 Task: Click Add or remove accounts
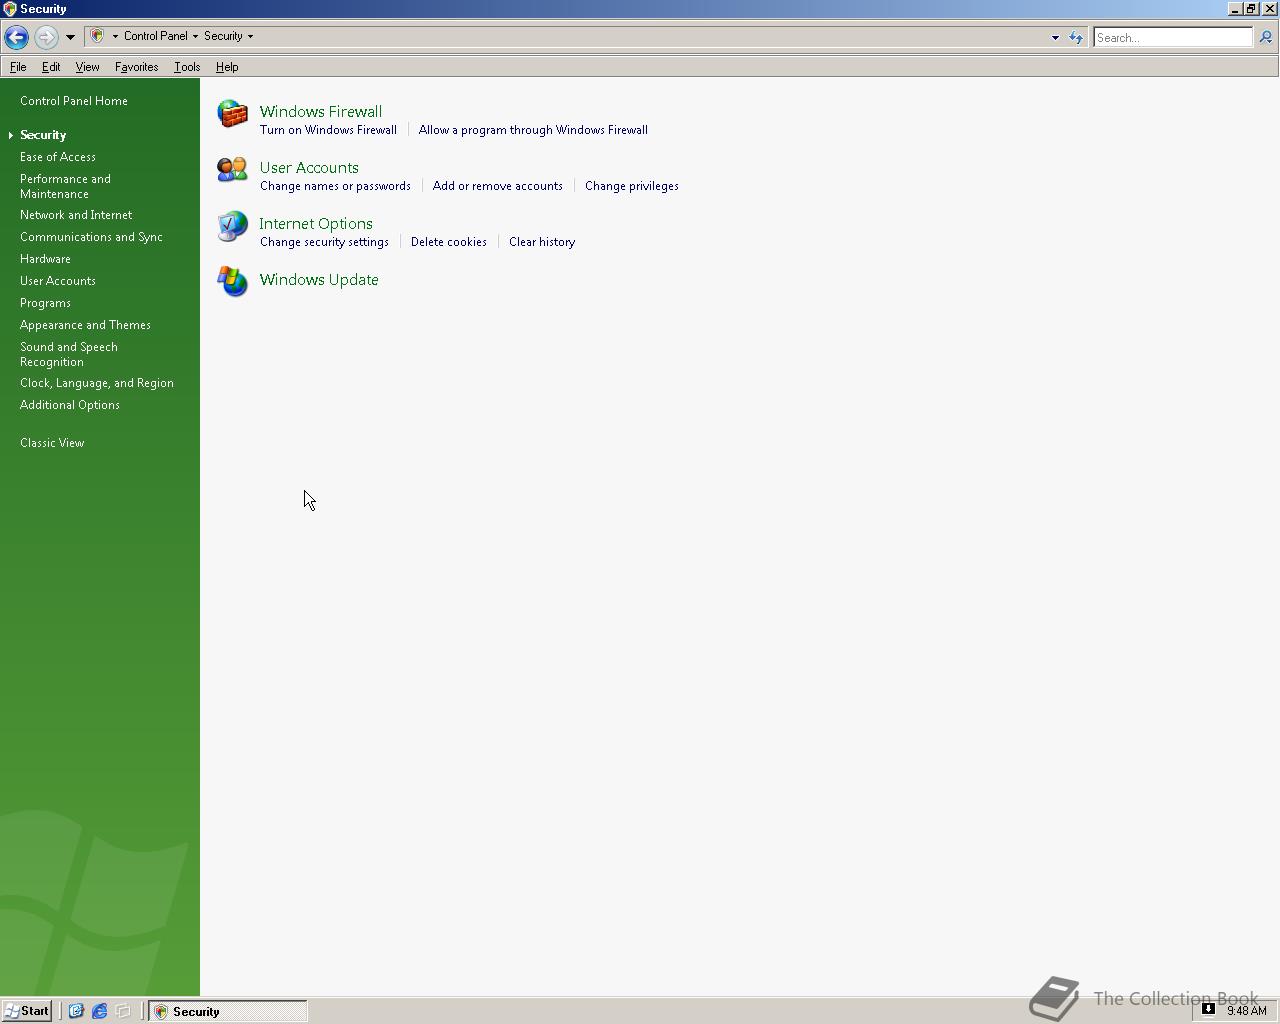[x=497, y=186]
